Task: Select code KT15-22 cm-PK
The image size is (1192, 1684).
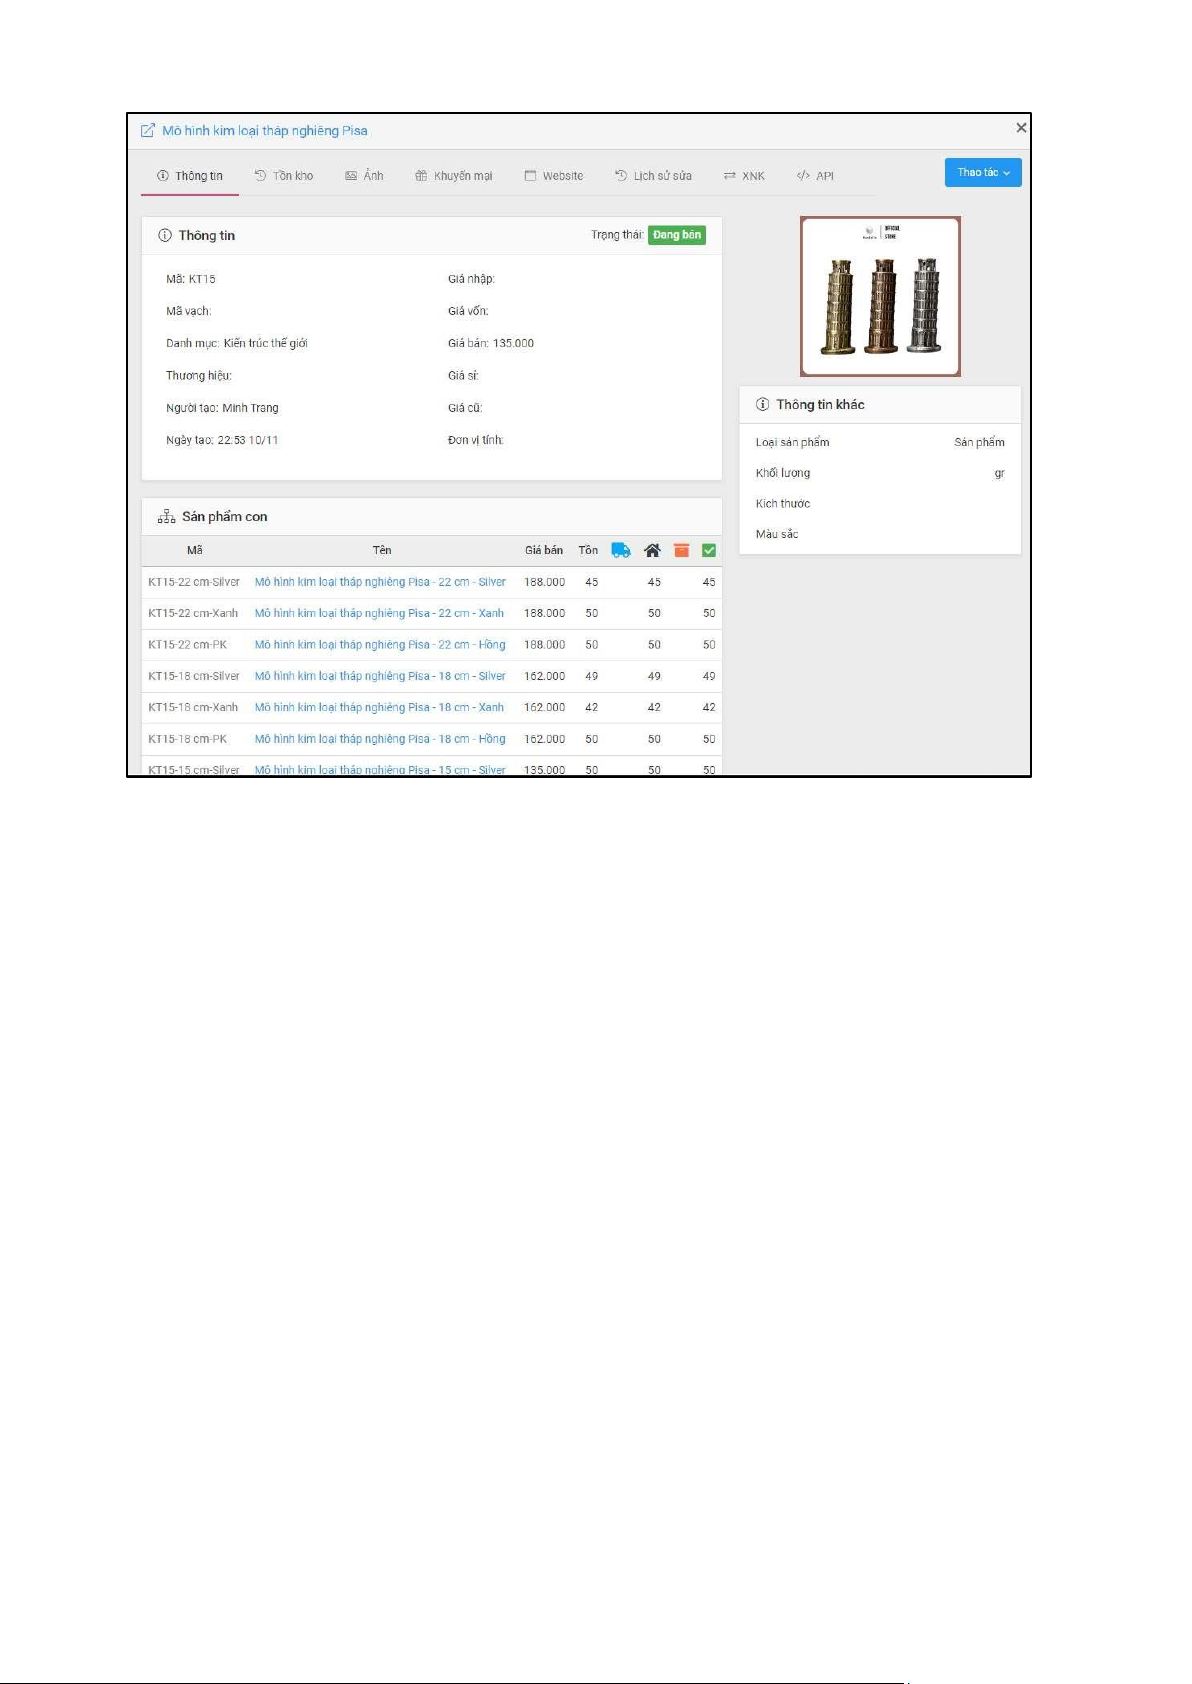Action: 188,645
